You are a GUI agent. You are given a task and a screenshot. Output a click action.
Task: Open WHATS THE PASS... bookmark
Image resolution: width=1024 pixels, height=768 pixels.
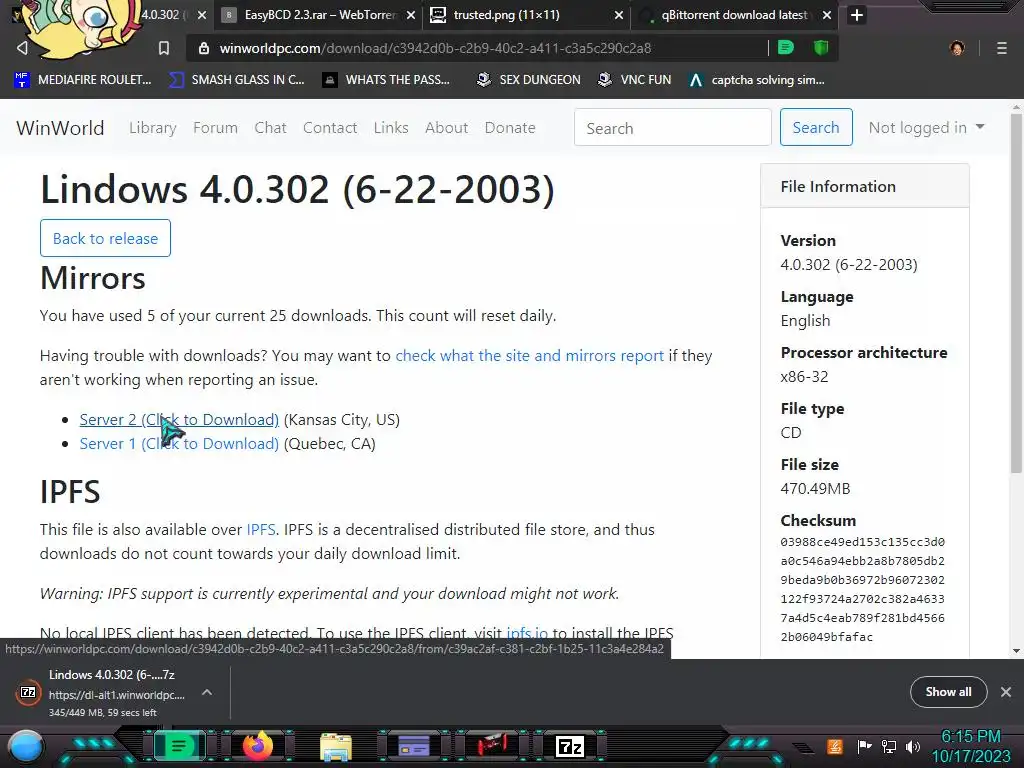[387, 80]
